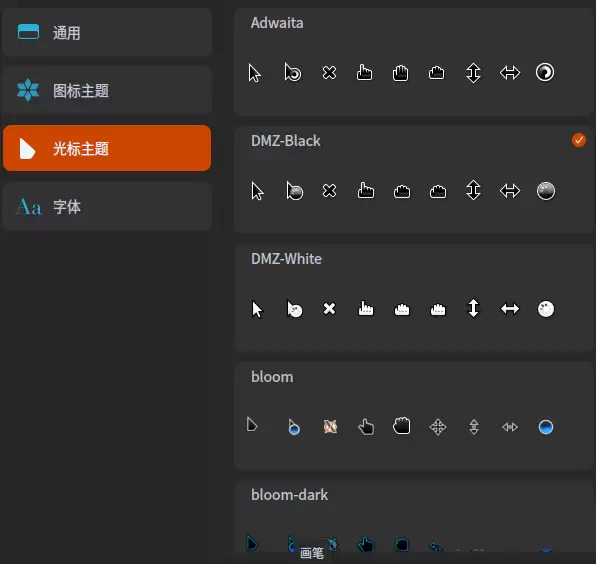Click the bloom open grab hand preview
596x564 pixels.
click(401, 426)
